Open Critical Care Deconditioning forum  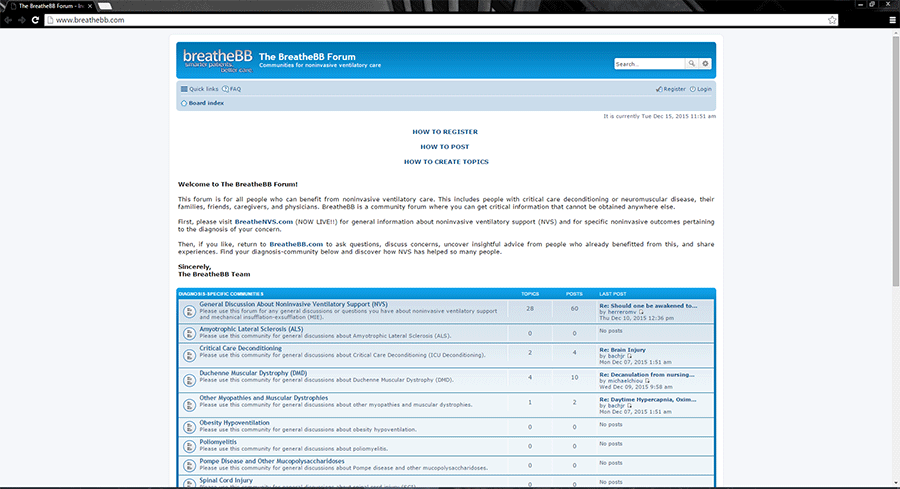240,348
